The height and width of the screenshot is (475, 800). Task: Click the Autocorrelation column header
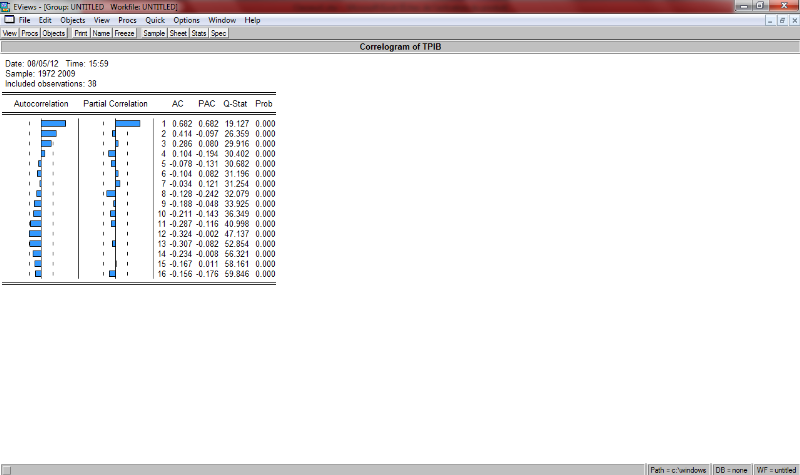[x=41, y=104]
